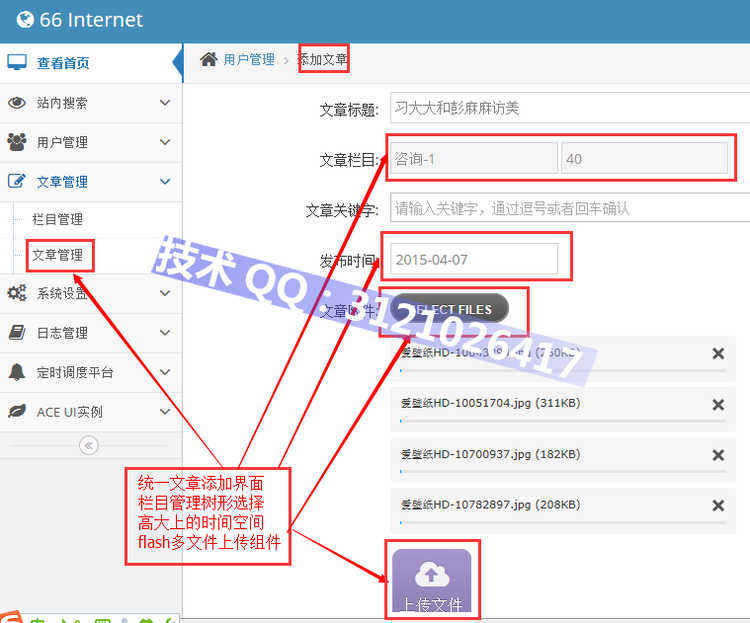Click the 文章标题 input field
The height and width of the screenshot is (623, 750).
(570, 108)
